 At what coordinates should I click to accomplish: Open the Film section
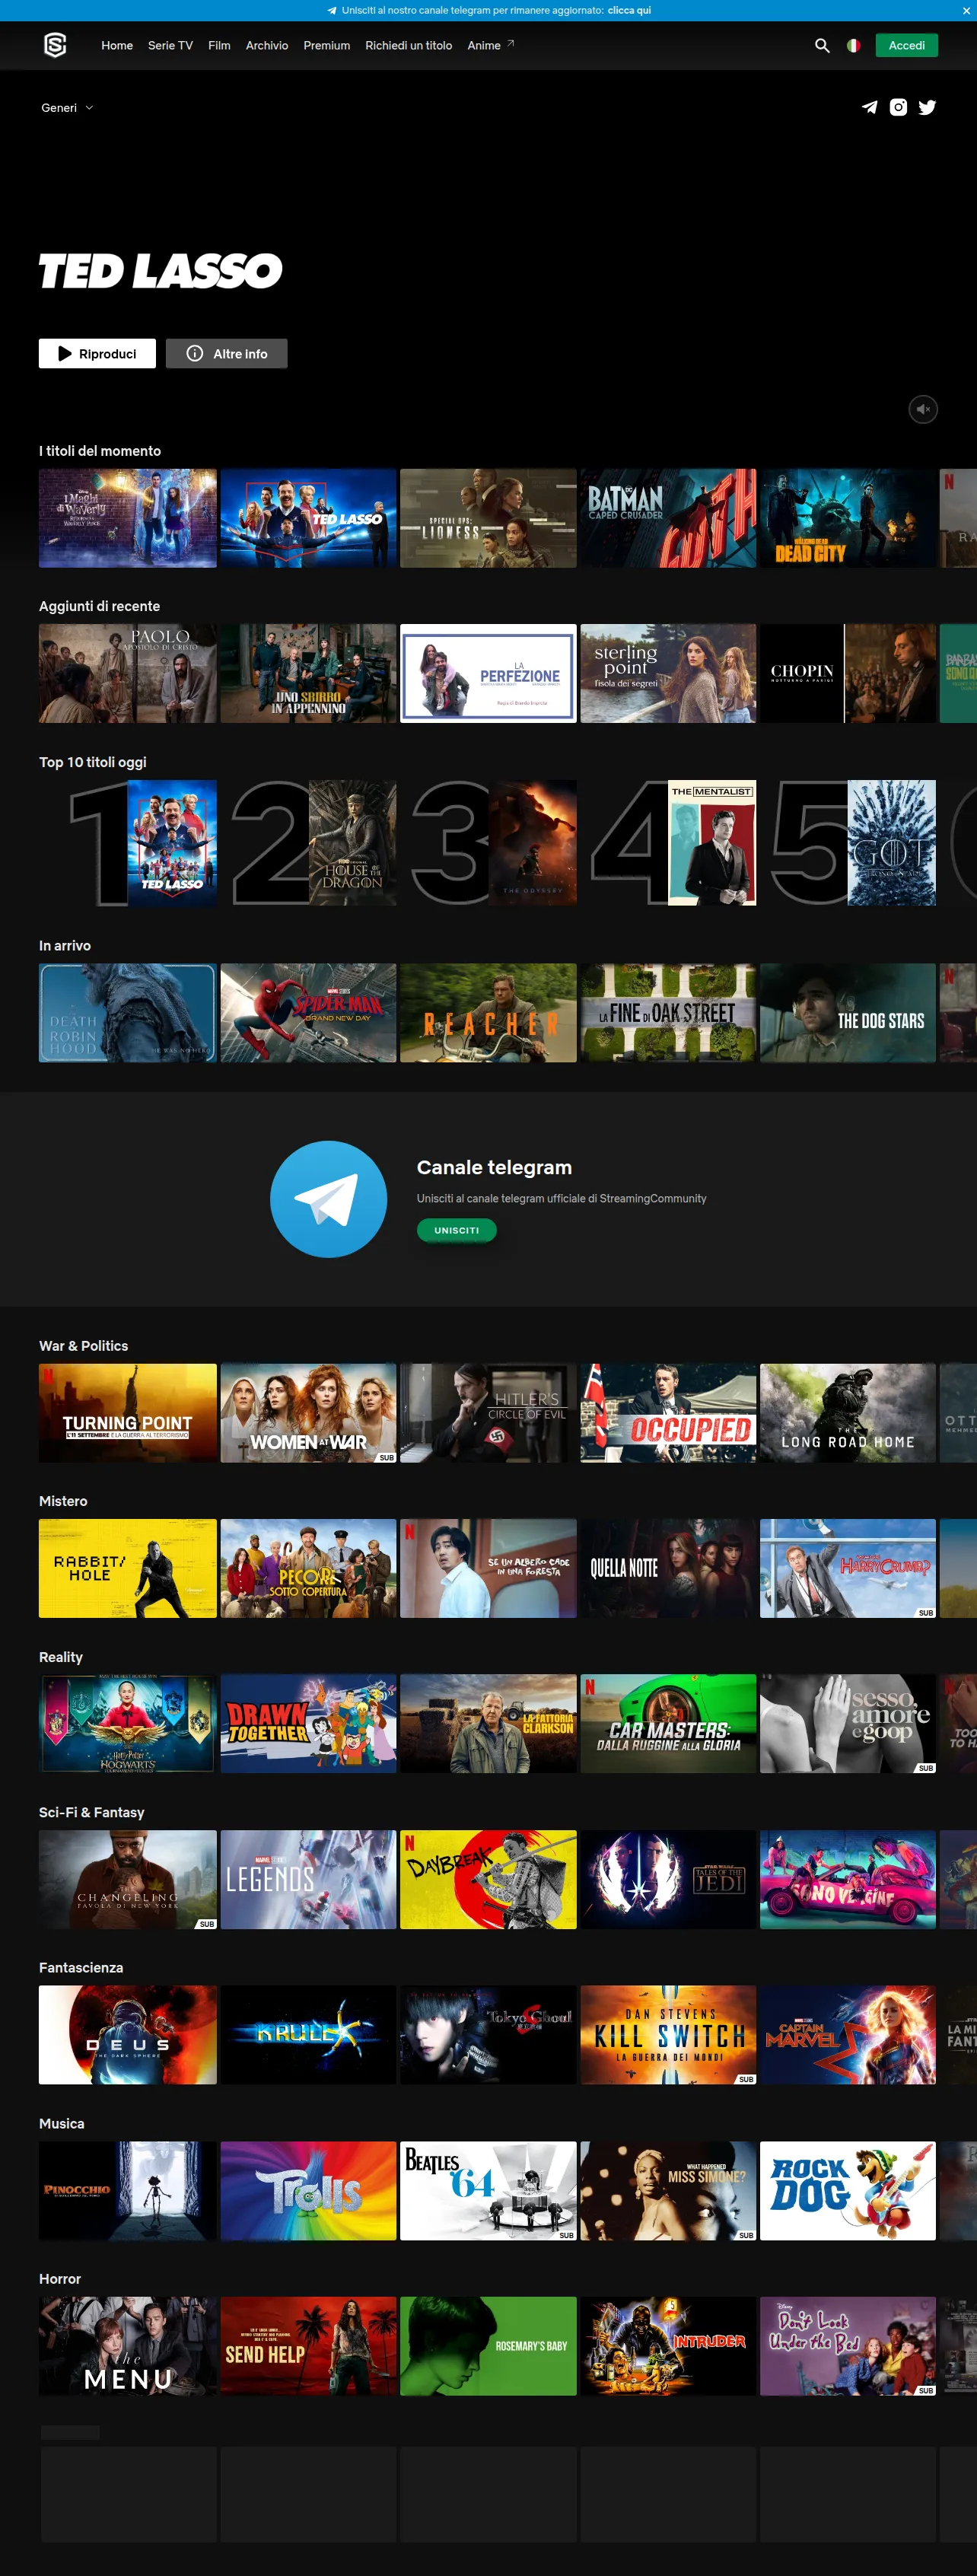[219, 45]
